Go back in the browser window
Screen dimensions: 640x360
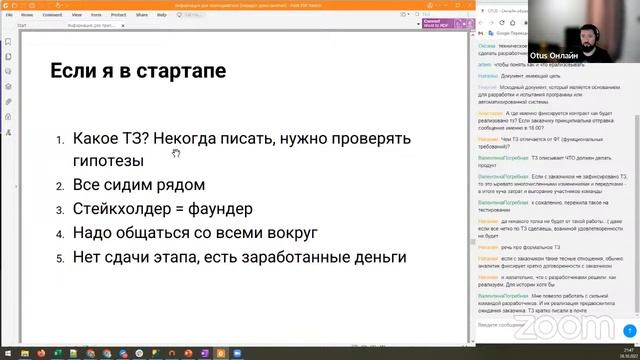481,23
